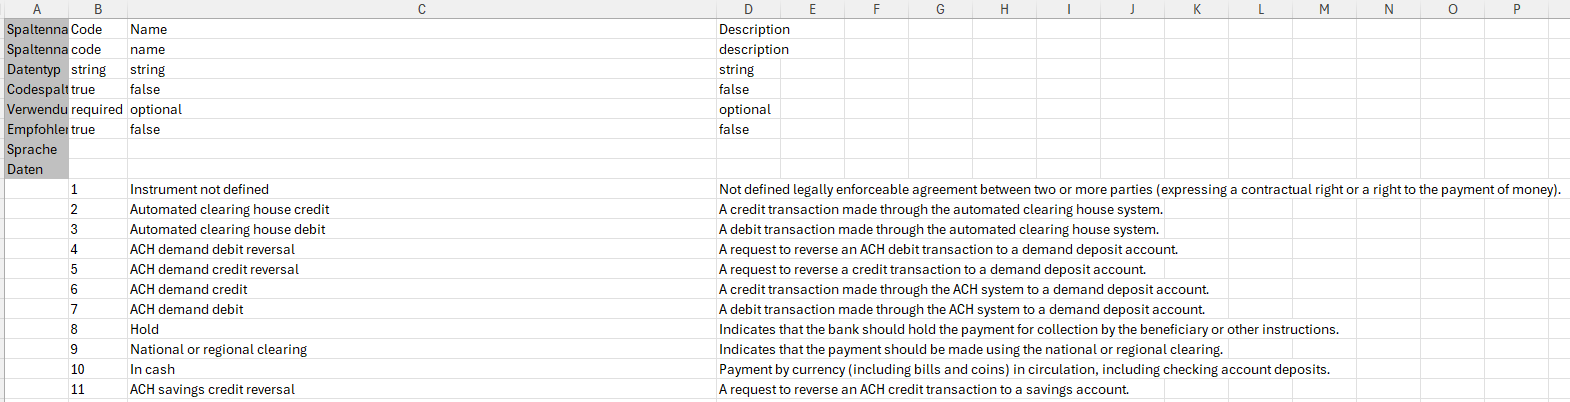Viewport: 1570px width, 402px height.
Task: Select column K header
Action: point(1196,9)
